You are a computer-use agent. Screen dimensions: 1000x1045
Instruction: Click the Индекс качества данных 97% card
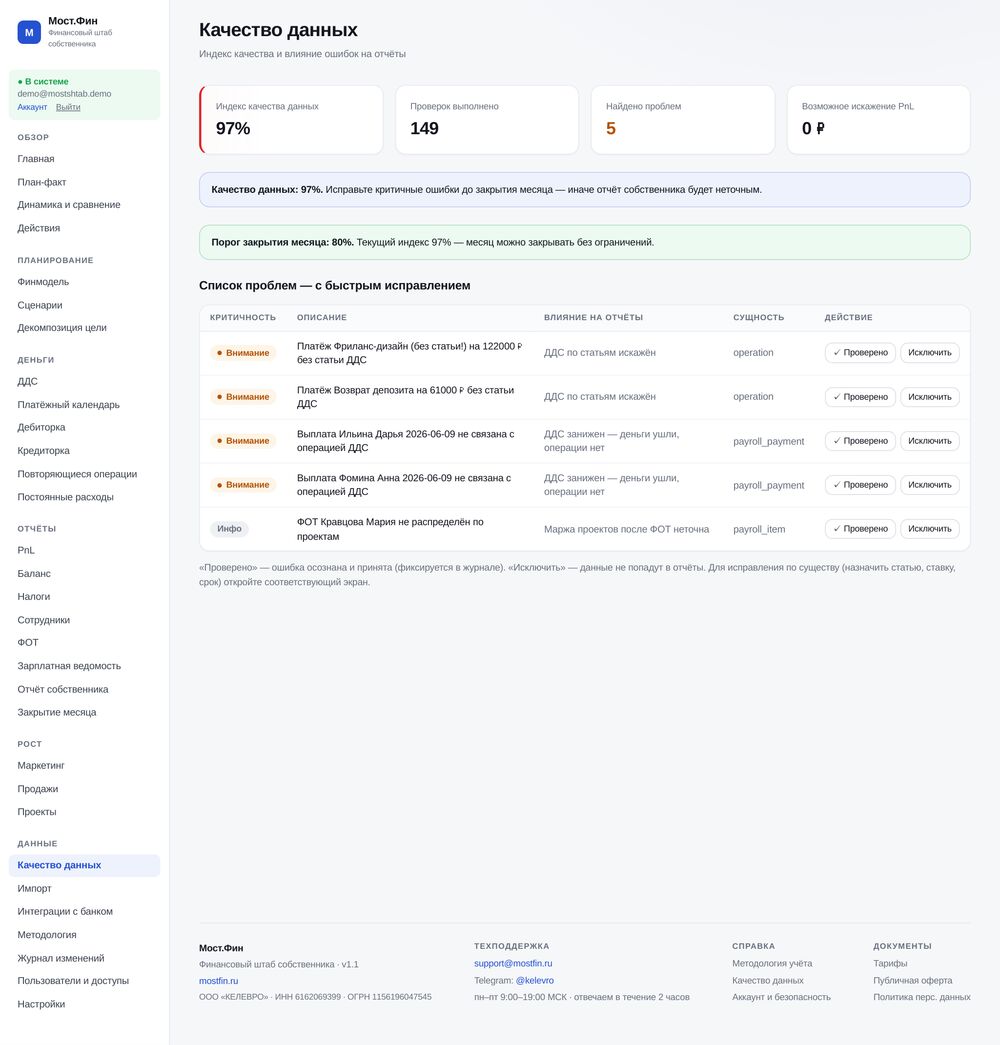pyautogui.click(x=291, y=120)
